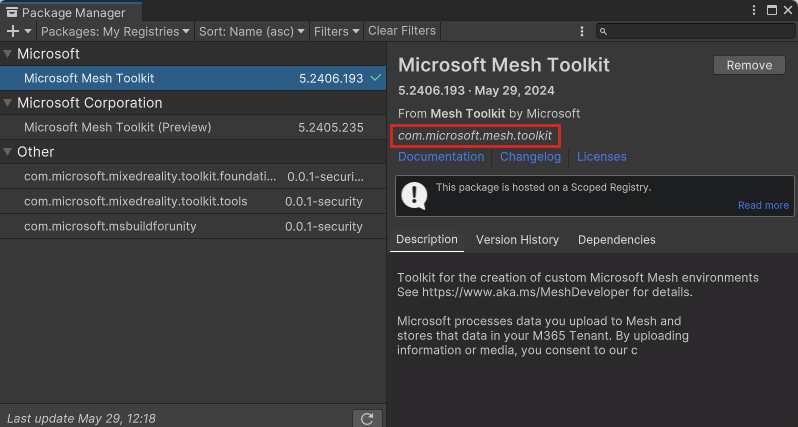This screenshot has width=798, height=427.
Task: Switch to the Dependencies tab
Action: 616,240
